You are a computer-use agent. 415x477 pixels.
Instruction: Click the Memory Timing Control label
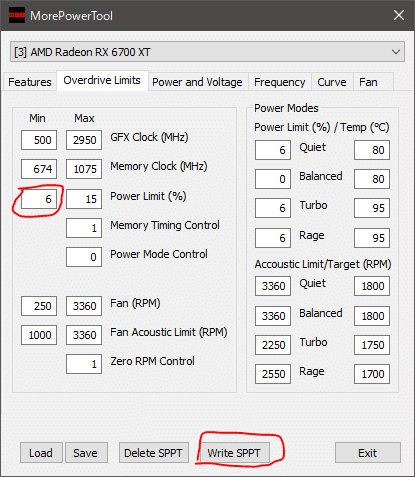click(x=165, y=225)
